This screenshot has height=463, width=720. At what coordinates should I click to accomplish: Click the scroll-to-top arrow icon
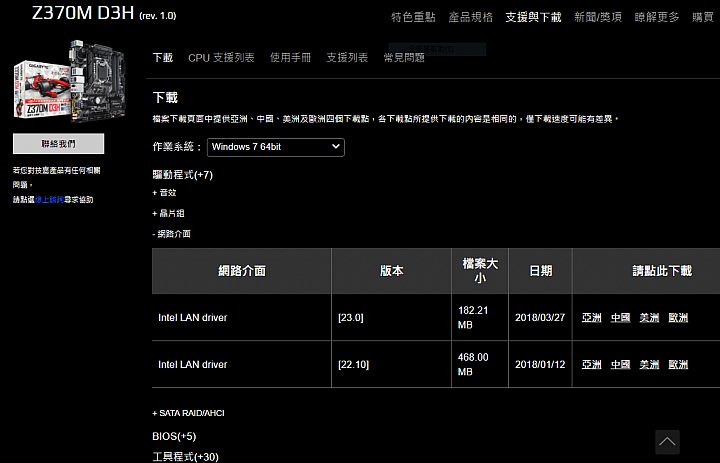coord(667,442)
